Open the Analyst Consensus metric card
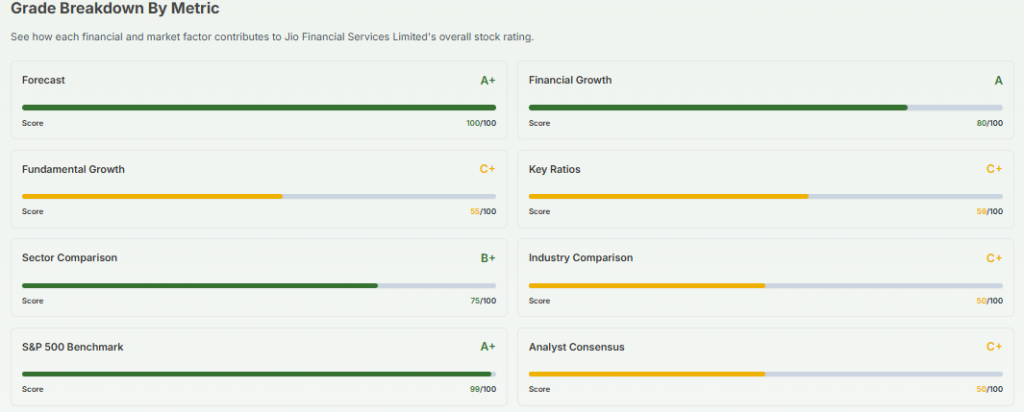The width and height of the screenshot is (1024, 412). pos(765,367)
